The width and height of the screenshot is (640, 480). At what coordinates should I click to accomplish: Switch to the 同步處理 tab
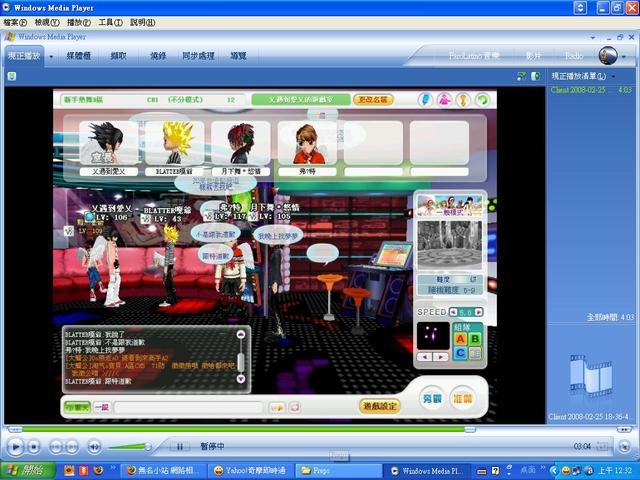pos(198,56)
